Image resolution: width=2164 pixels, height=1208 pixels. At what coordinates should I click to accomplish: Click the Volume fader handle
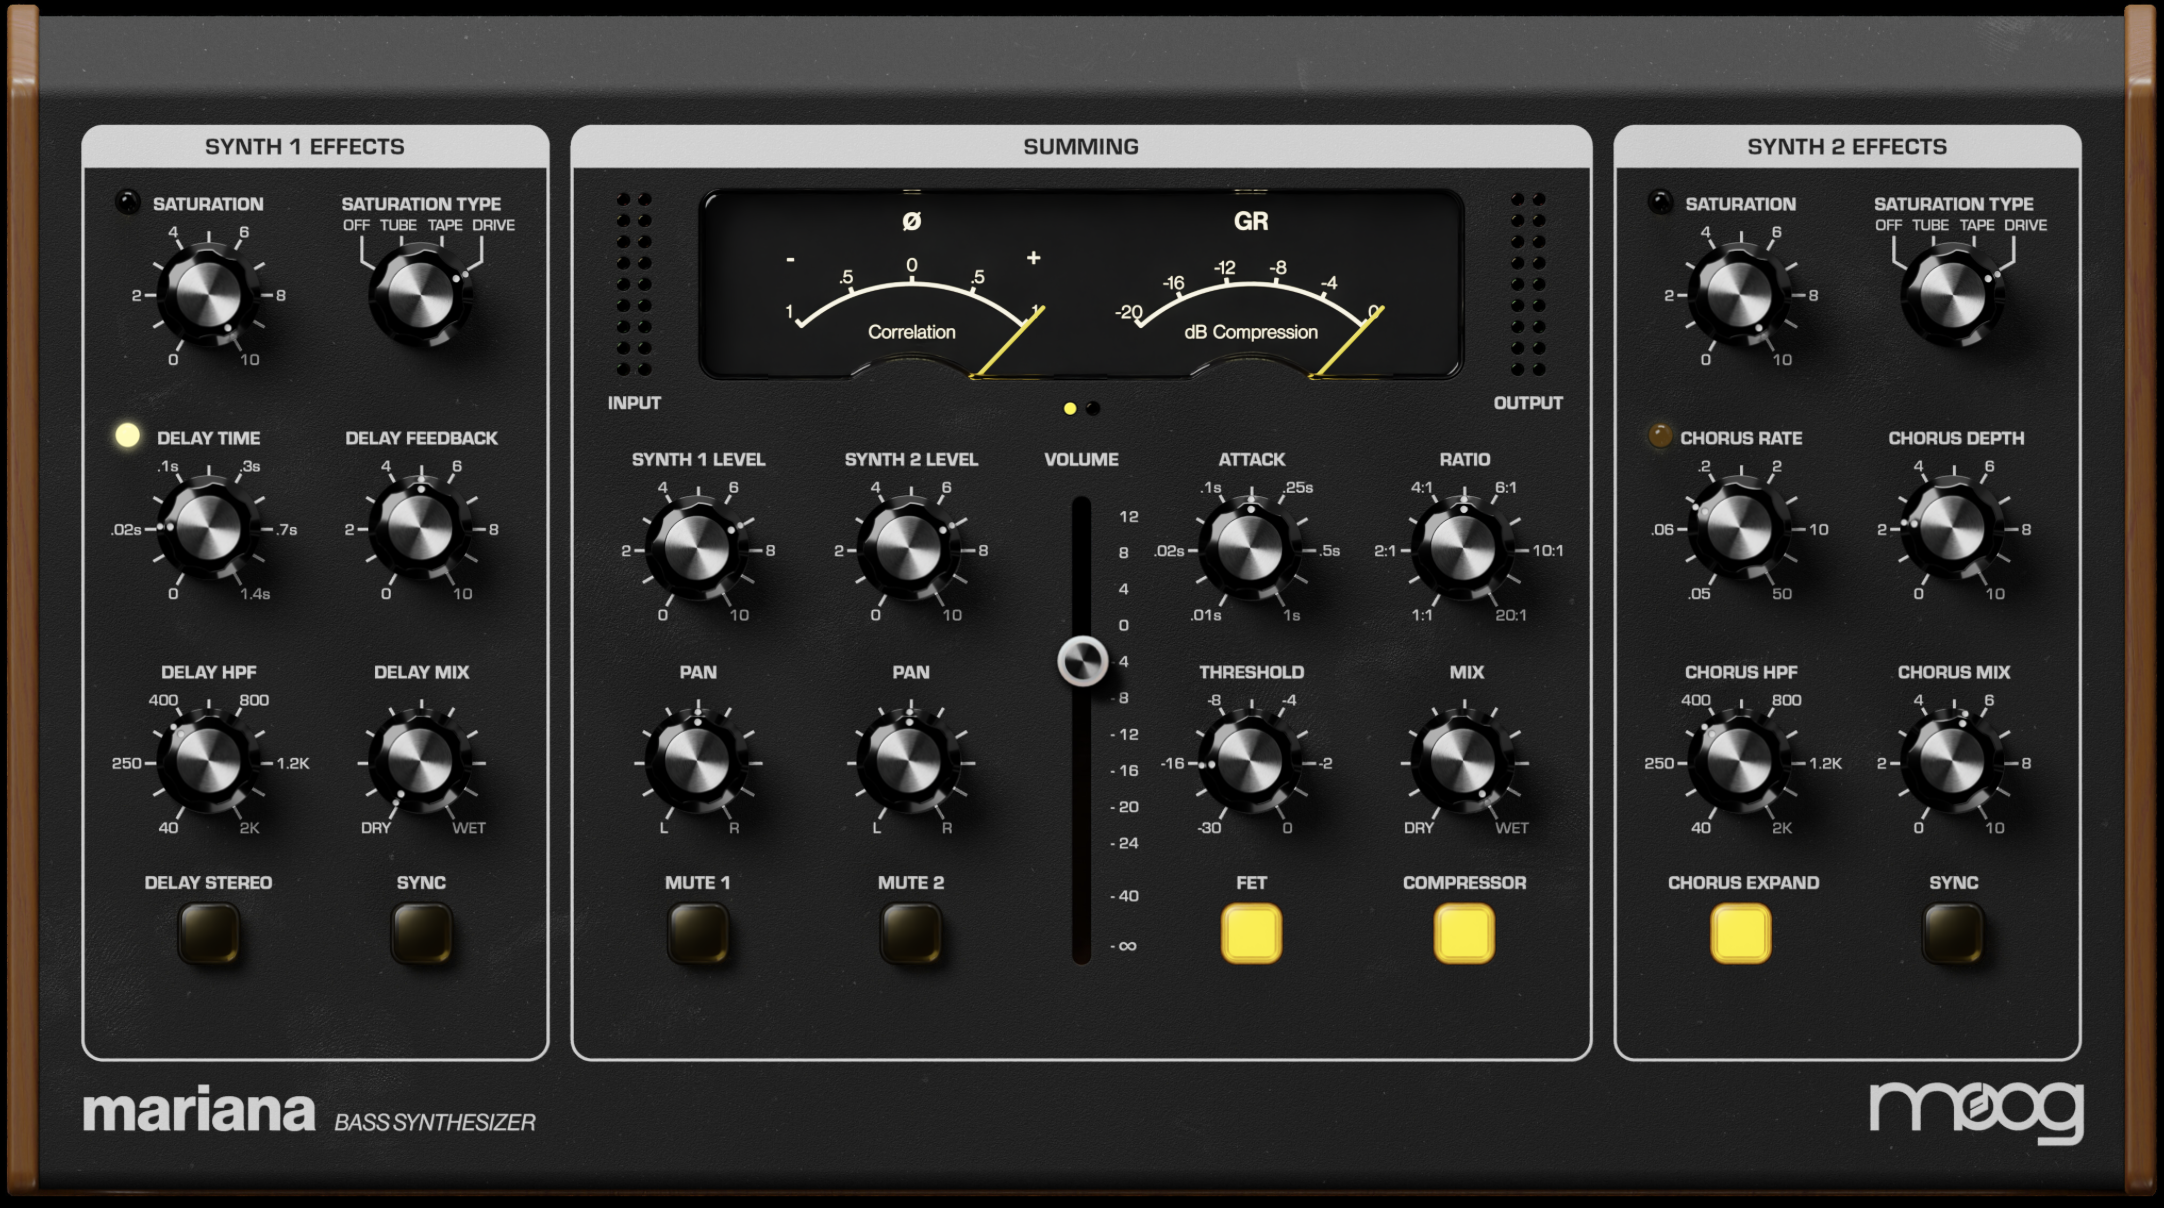tap(1082, 661)
